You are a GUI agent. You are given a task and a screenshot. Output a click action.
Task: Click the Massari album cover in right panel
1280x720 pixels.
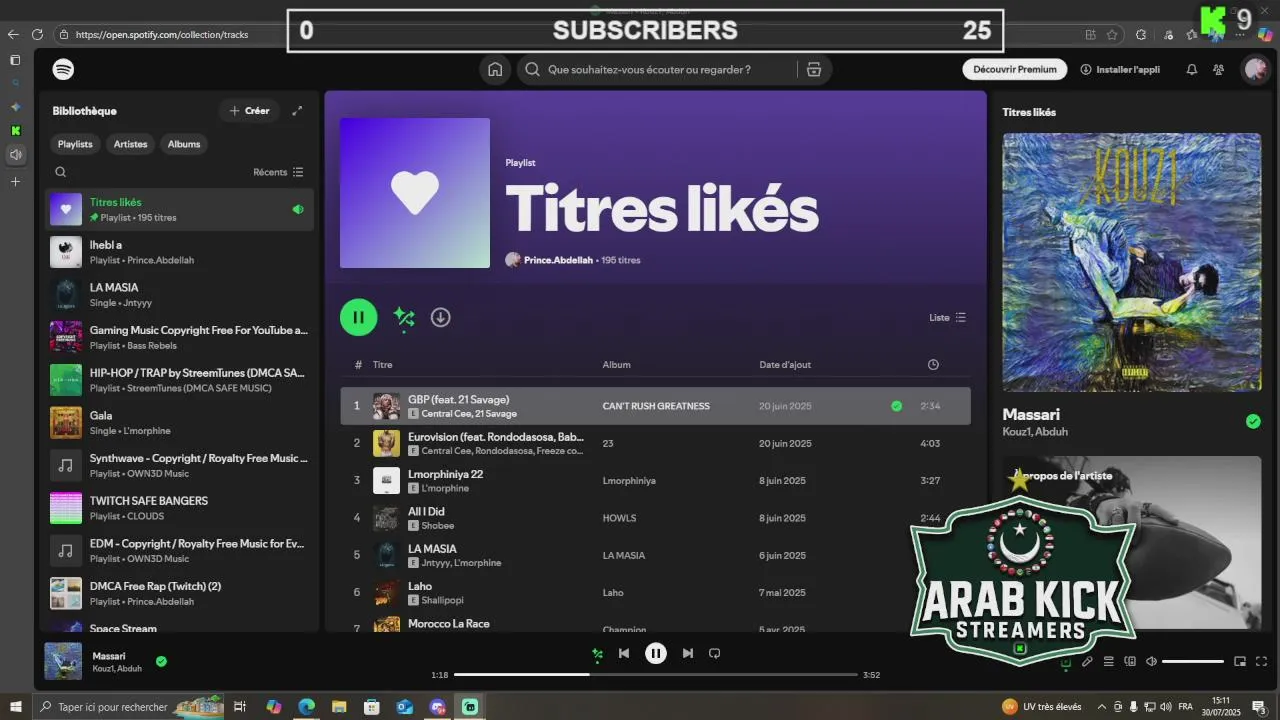point(1132,262)
